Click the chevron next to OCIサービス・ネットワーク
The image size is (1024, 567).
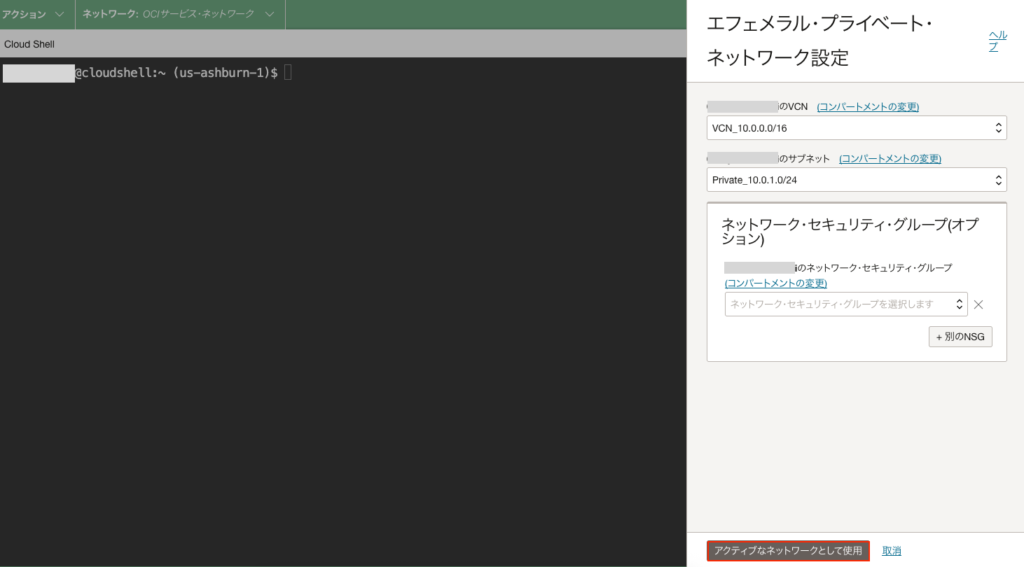pyautogui.click(x=270, y=15)
